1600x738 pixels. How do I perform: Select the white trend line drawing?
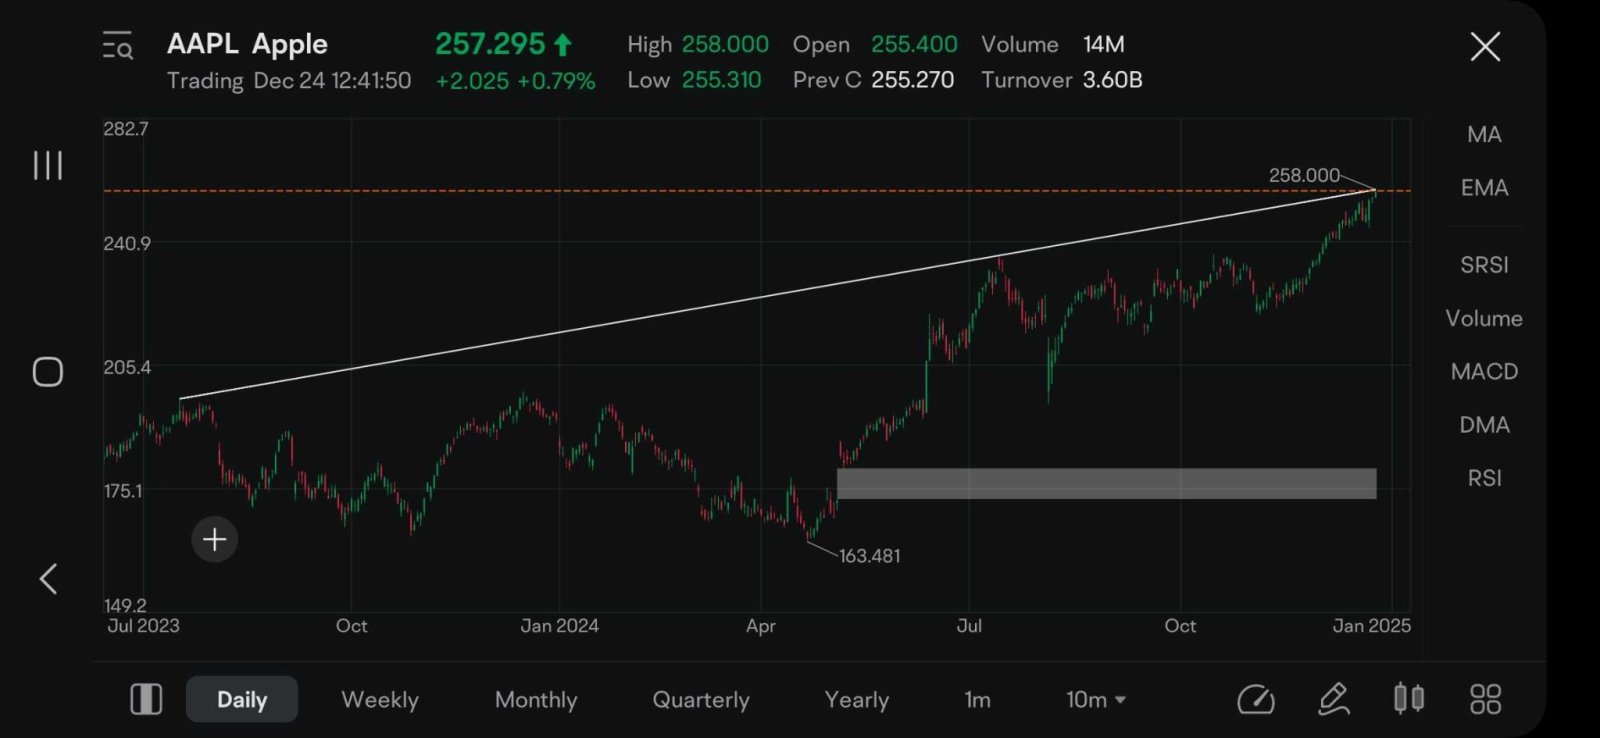point(777,295)
